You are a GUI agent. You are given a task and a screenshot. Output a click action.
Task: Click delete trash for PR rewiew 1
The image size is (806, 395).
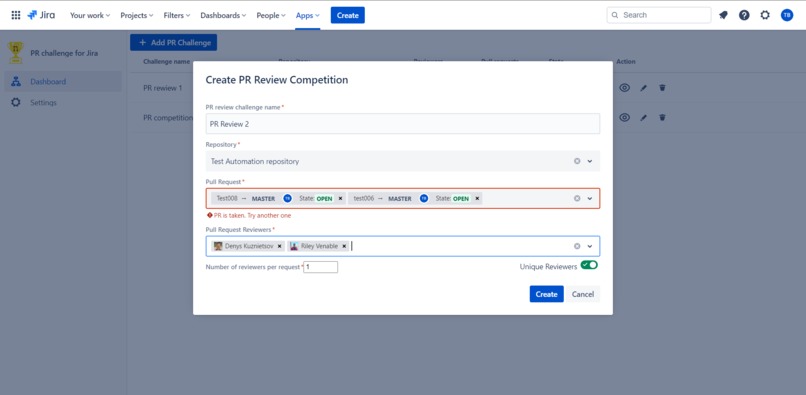pos(662,88)
